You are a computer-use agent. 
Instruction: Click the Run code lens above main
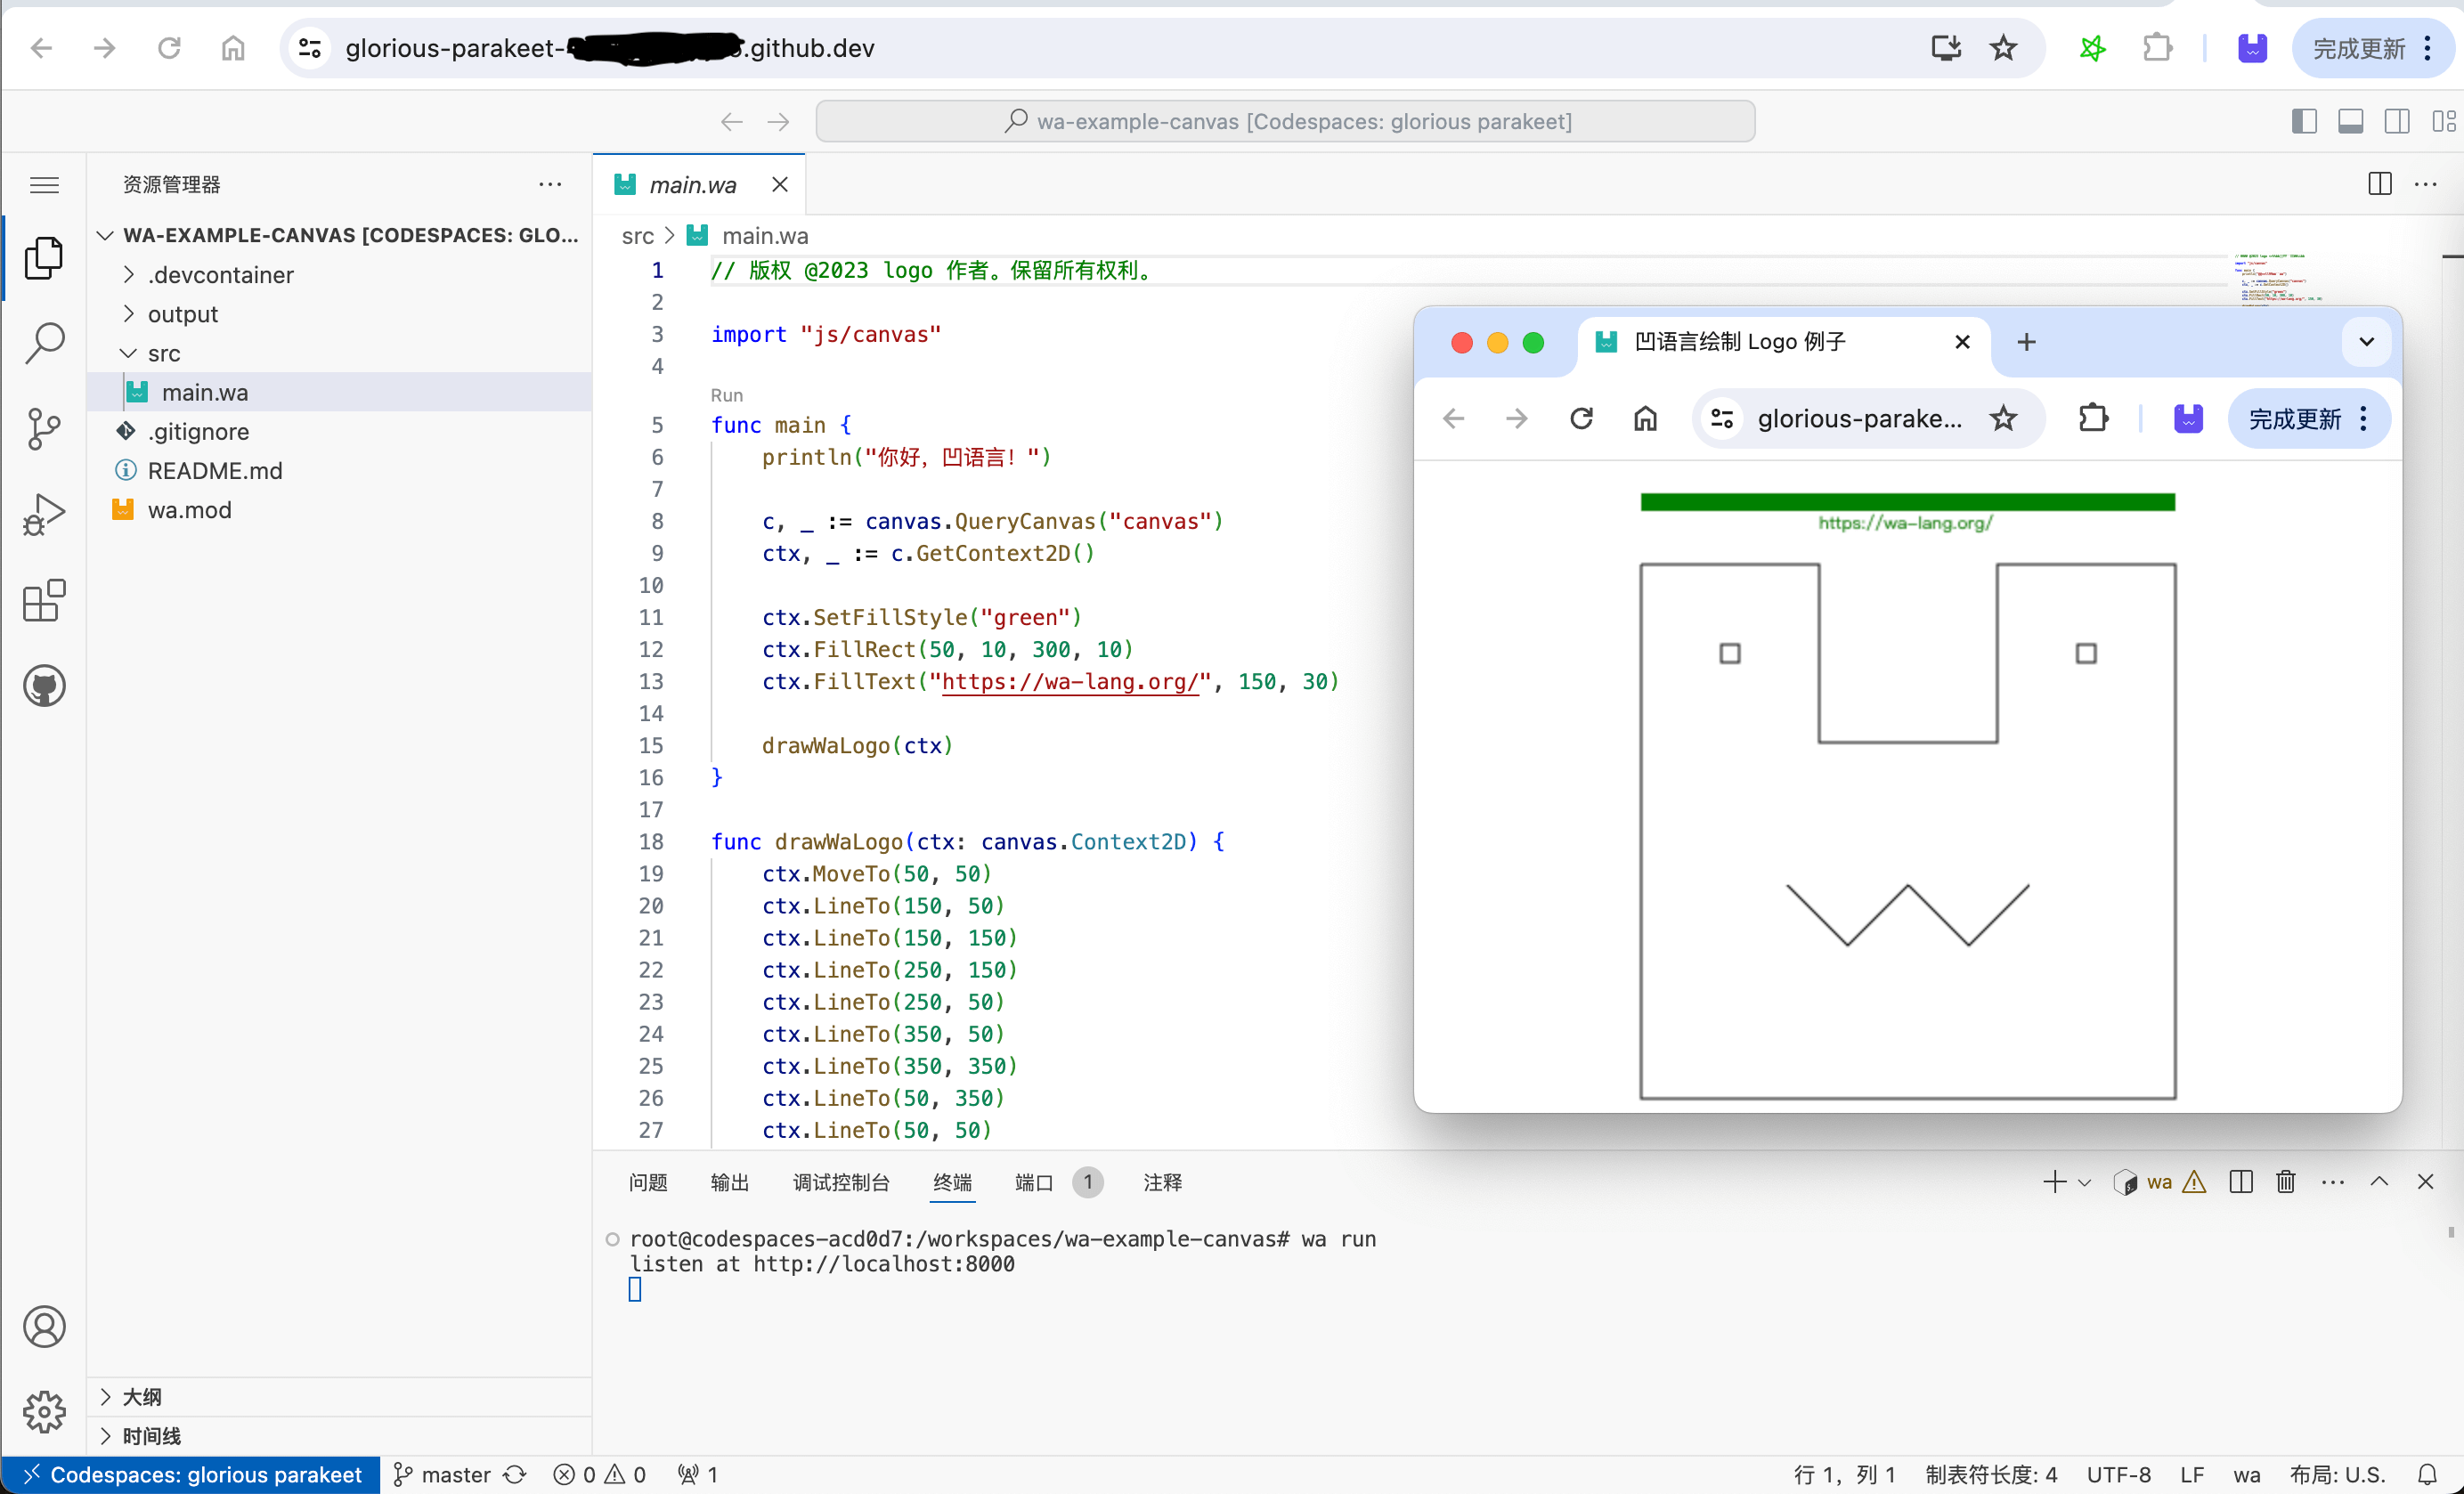(x=726, y=395)
